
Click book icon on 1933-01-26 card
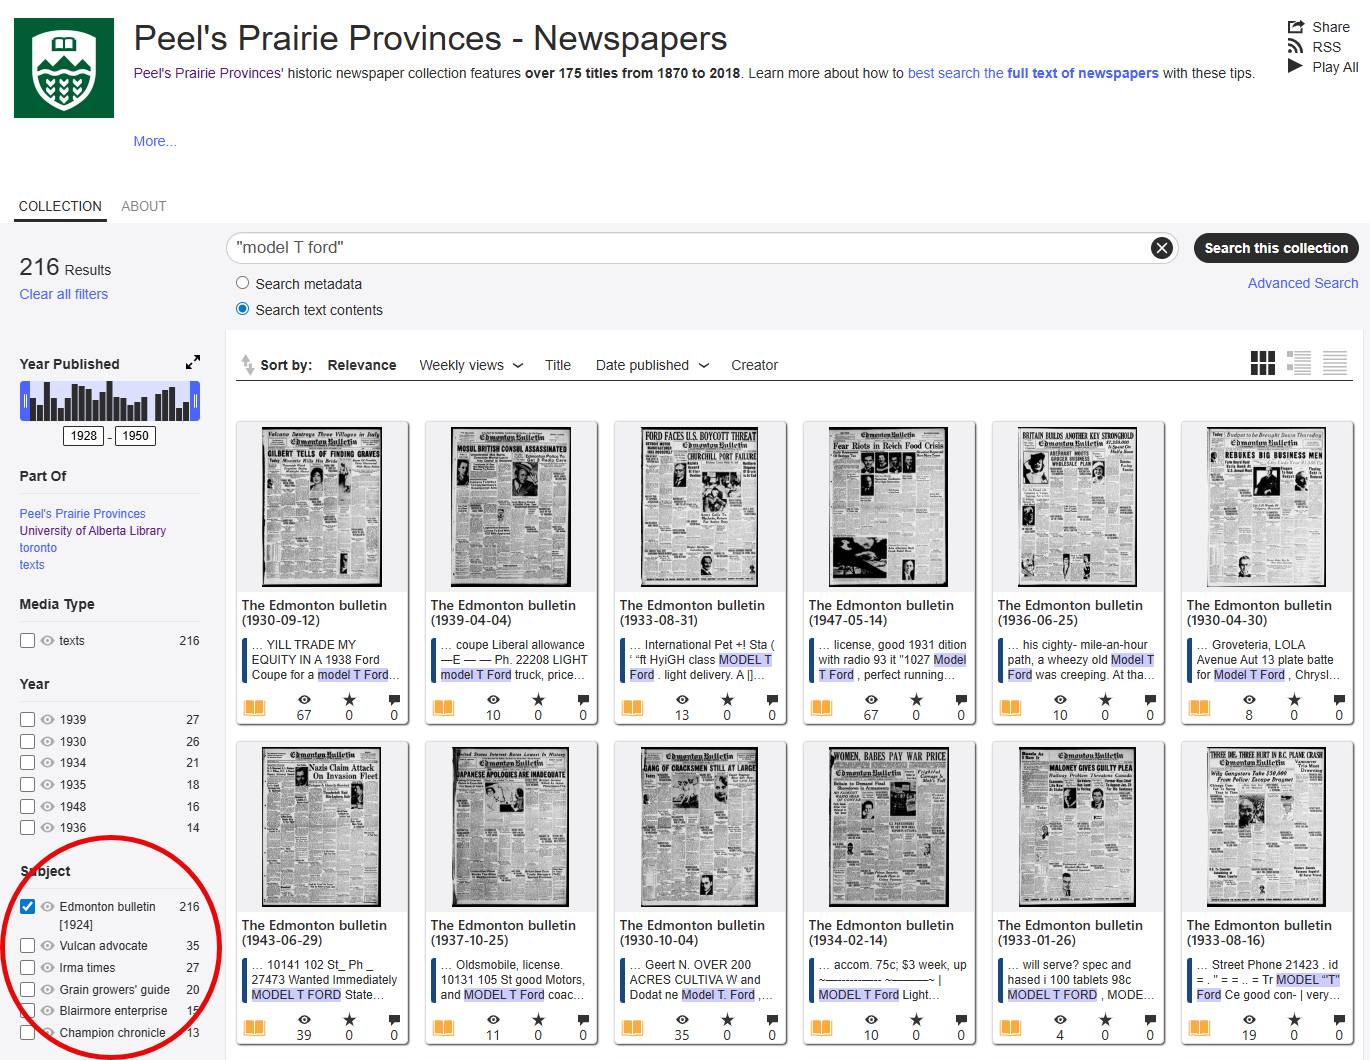[1011, 1027]
